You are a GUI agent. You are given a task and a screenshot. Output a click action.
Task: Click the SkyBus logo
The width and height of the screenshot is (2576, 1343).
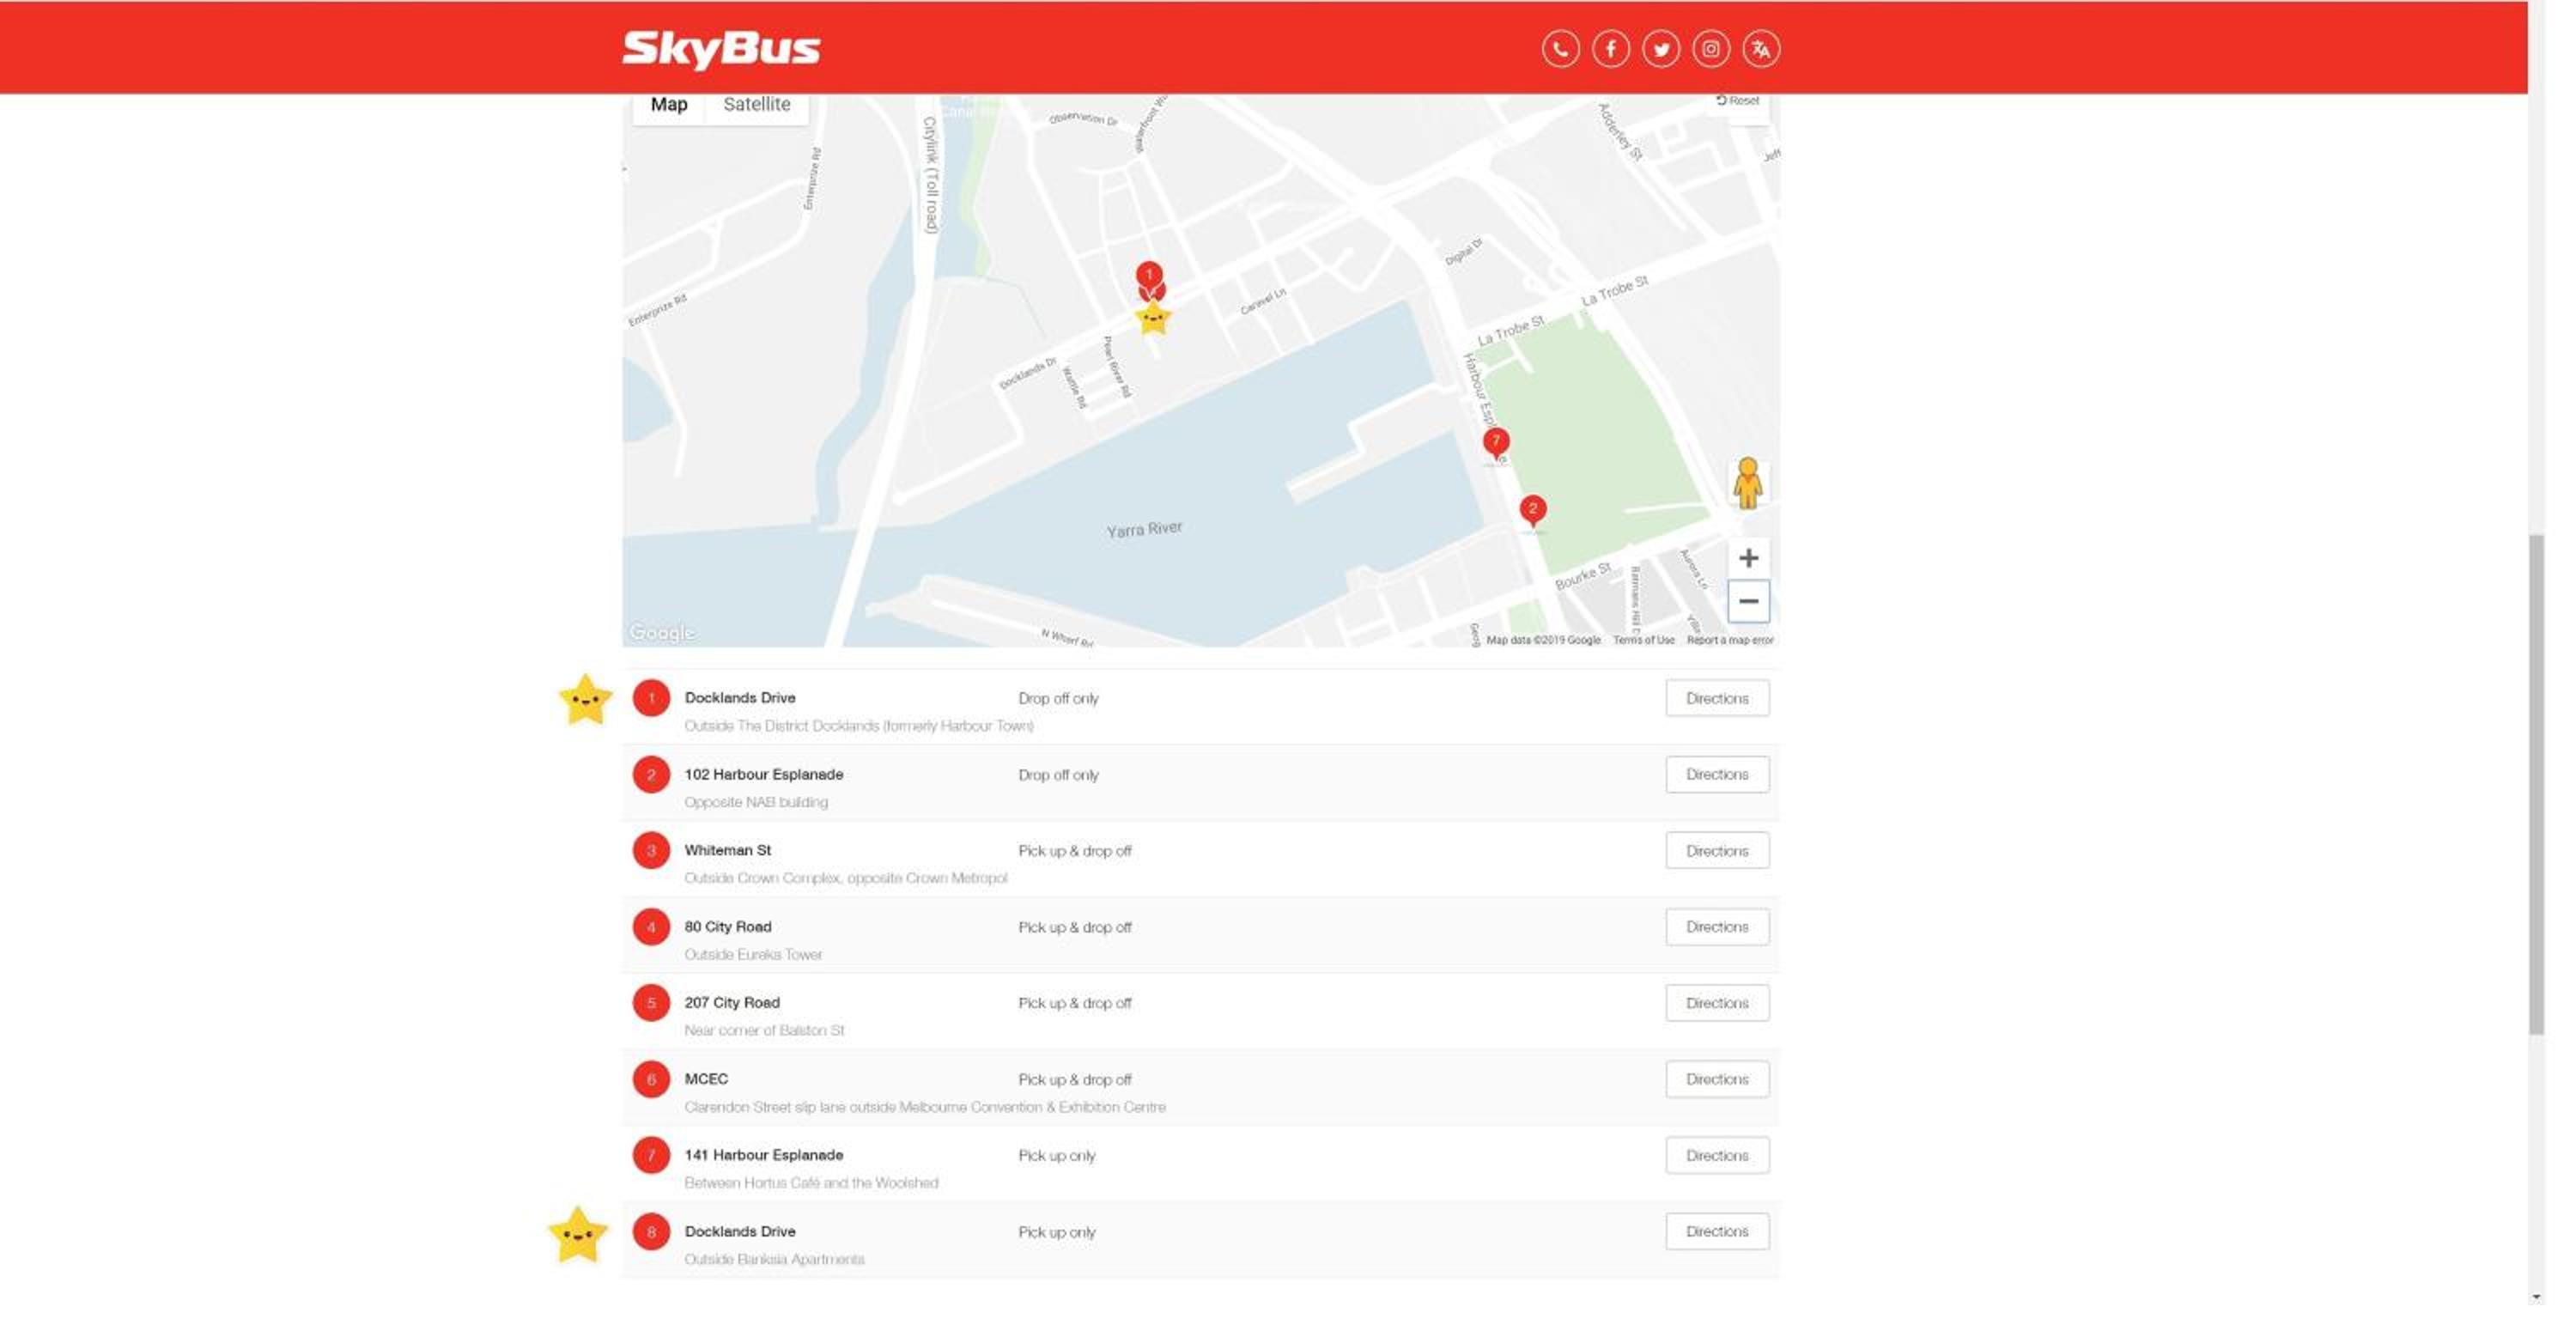click(x=721, y=49)
